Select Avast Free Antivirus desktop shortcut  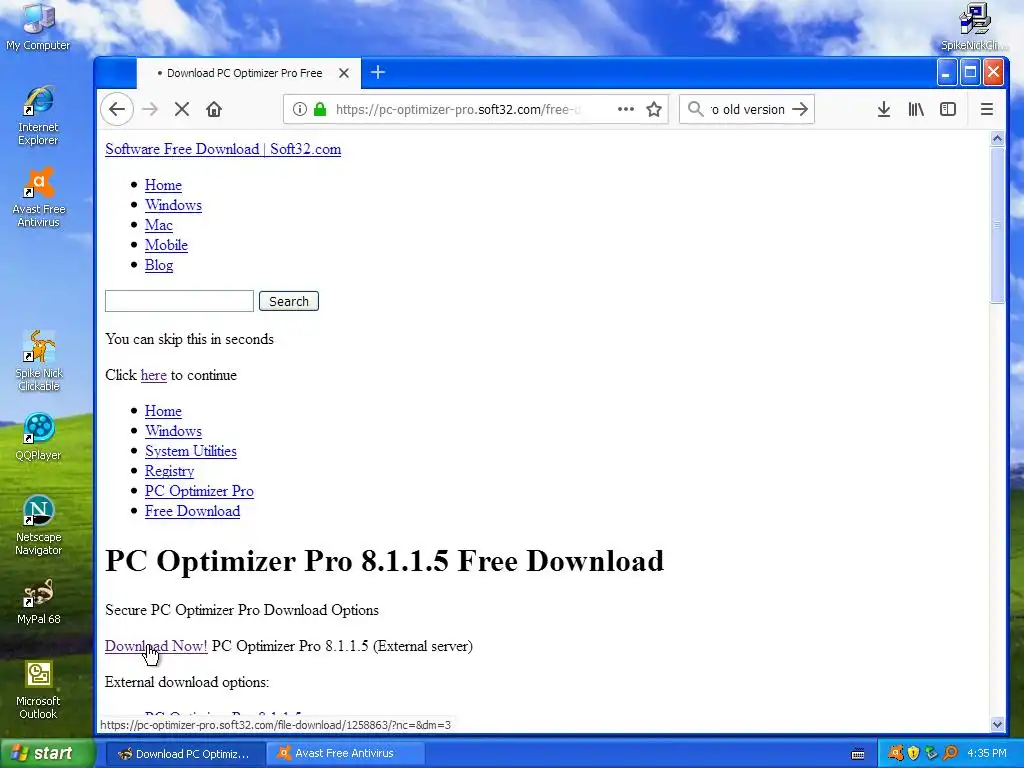tap(39, 197)
